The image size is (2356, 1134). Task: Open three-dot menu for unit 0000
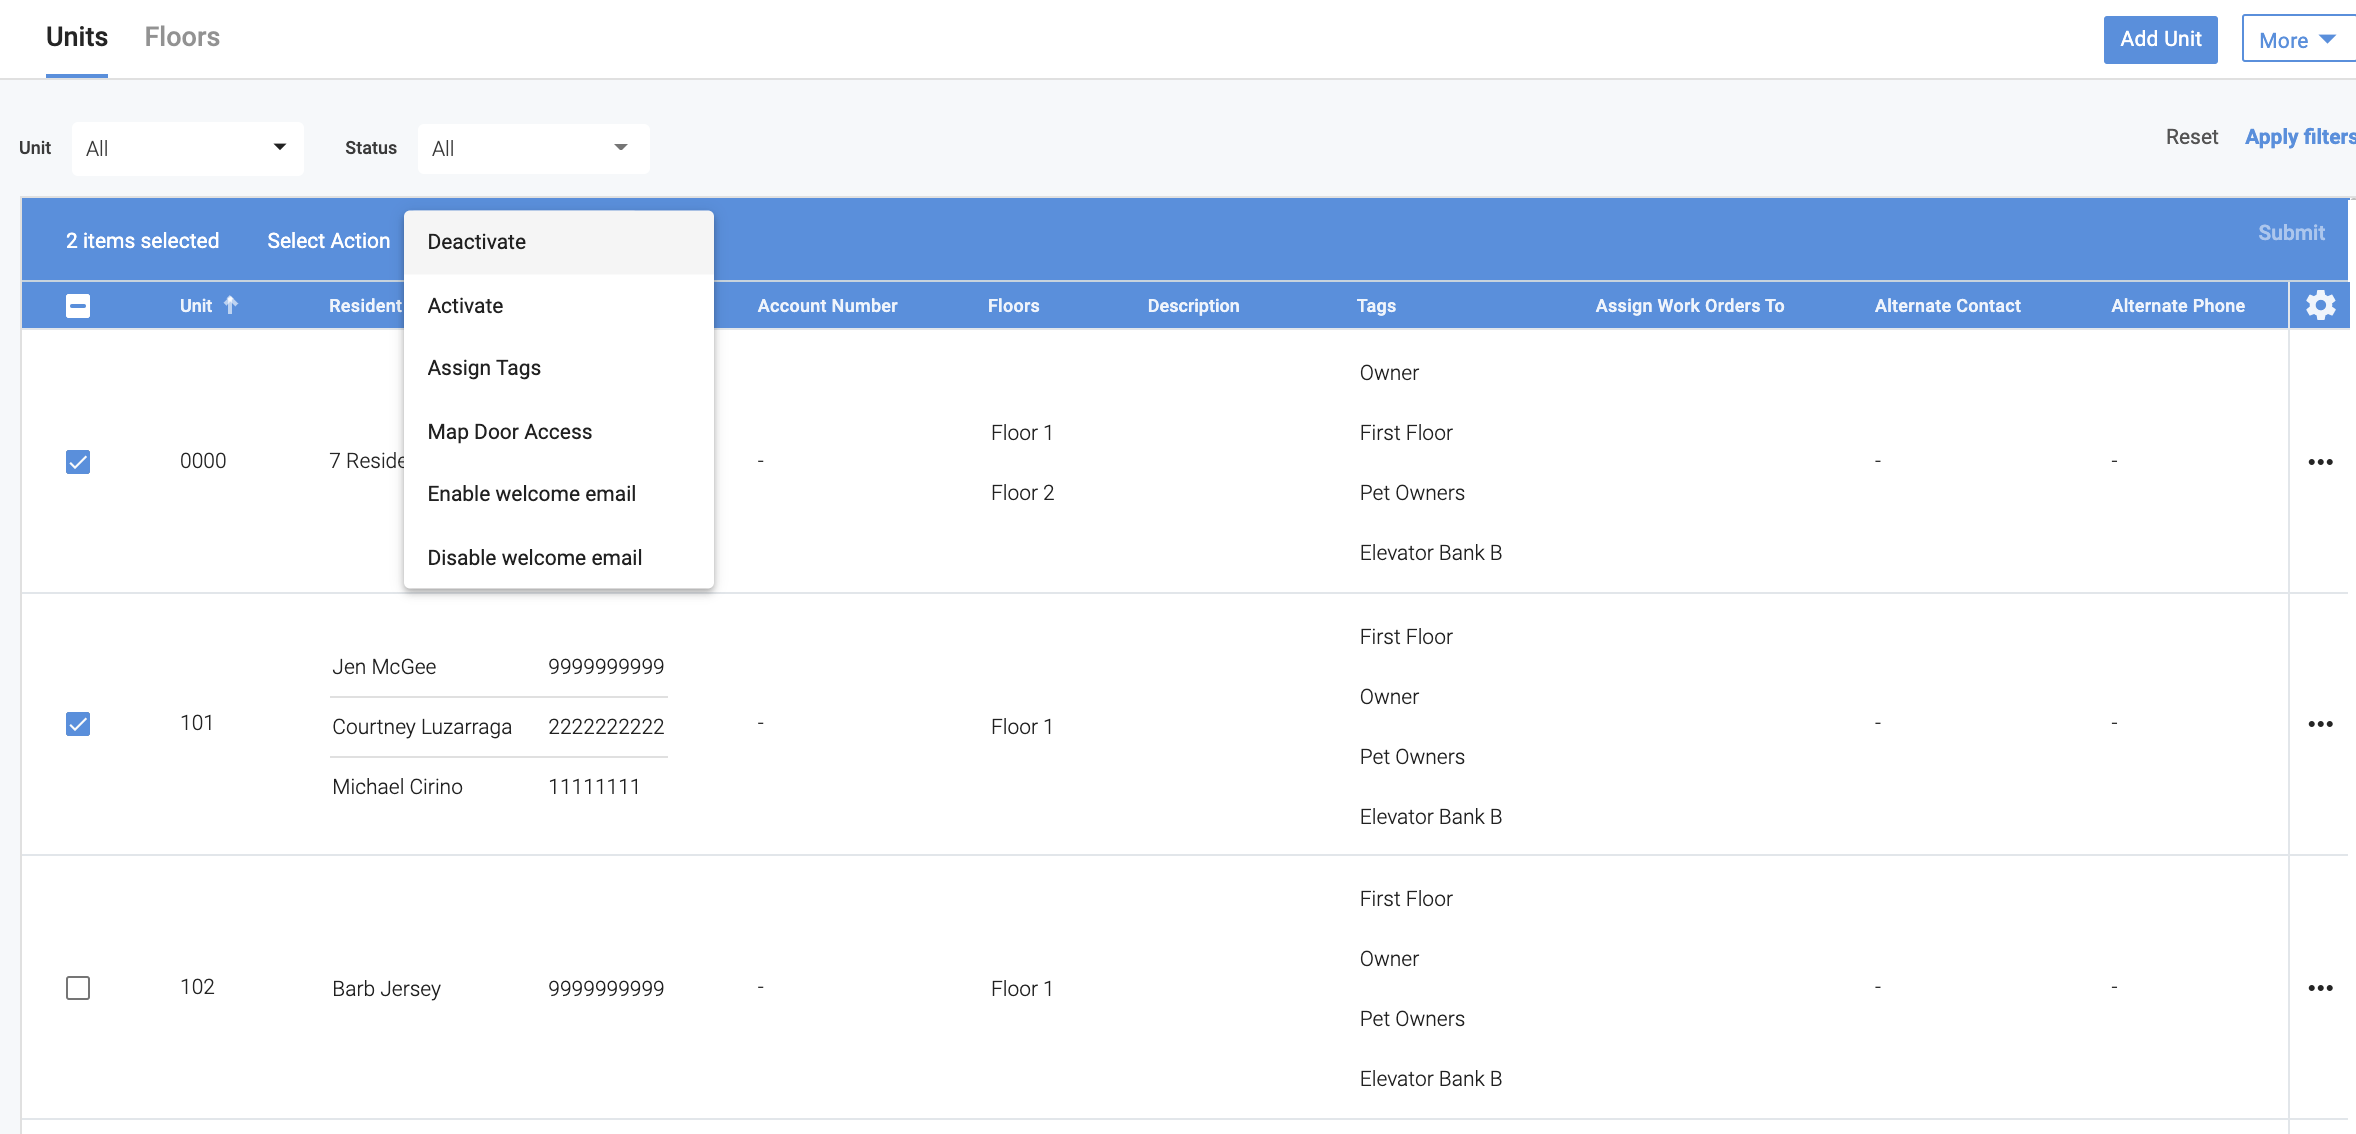point(2320,462)
